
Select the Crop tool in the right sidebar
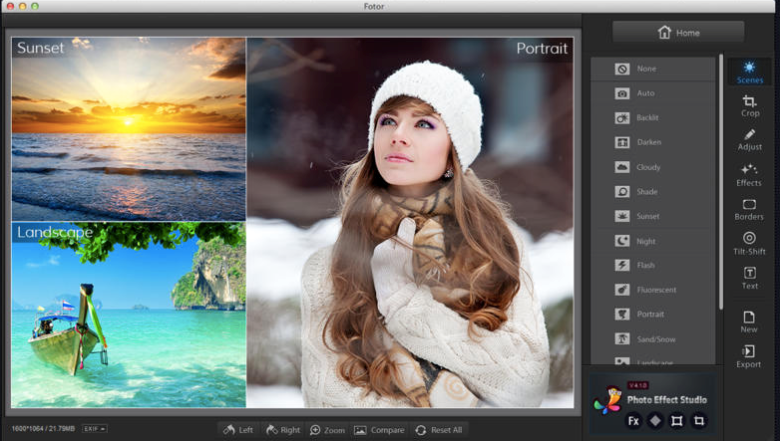[750, 106]
